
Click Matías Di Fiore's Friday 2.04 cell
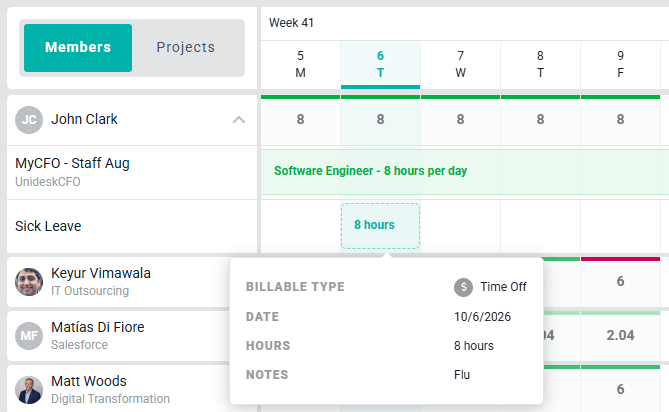point(620,336)
